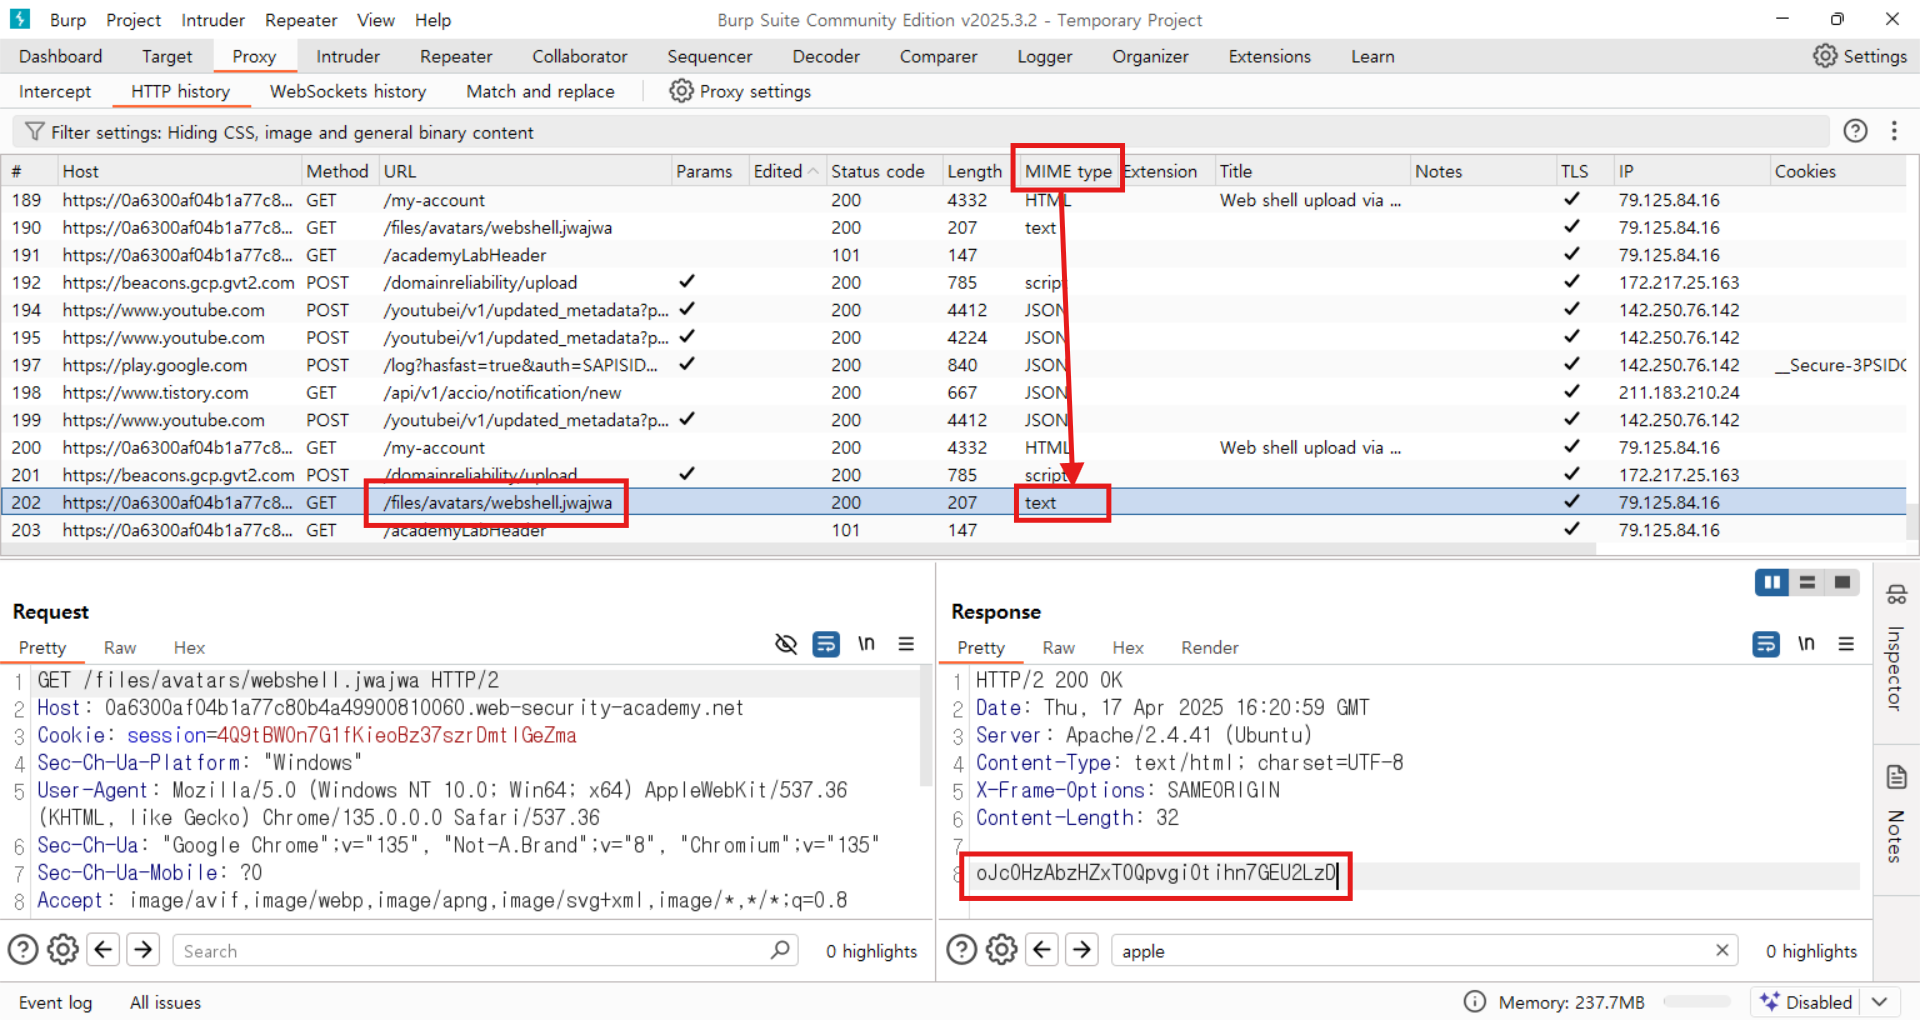Viewport: 1920px width, 1020px height.
Task: Toggle word wrap in the Request pane
Action: pos(826,644)
